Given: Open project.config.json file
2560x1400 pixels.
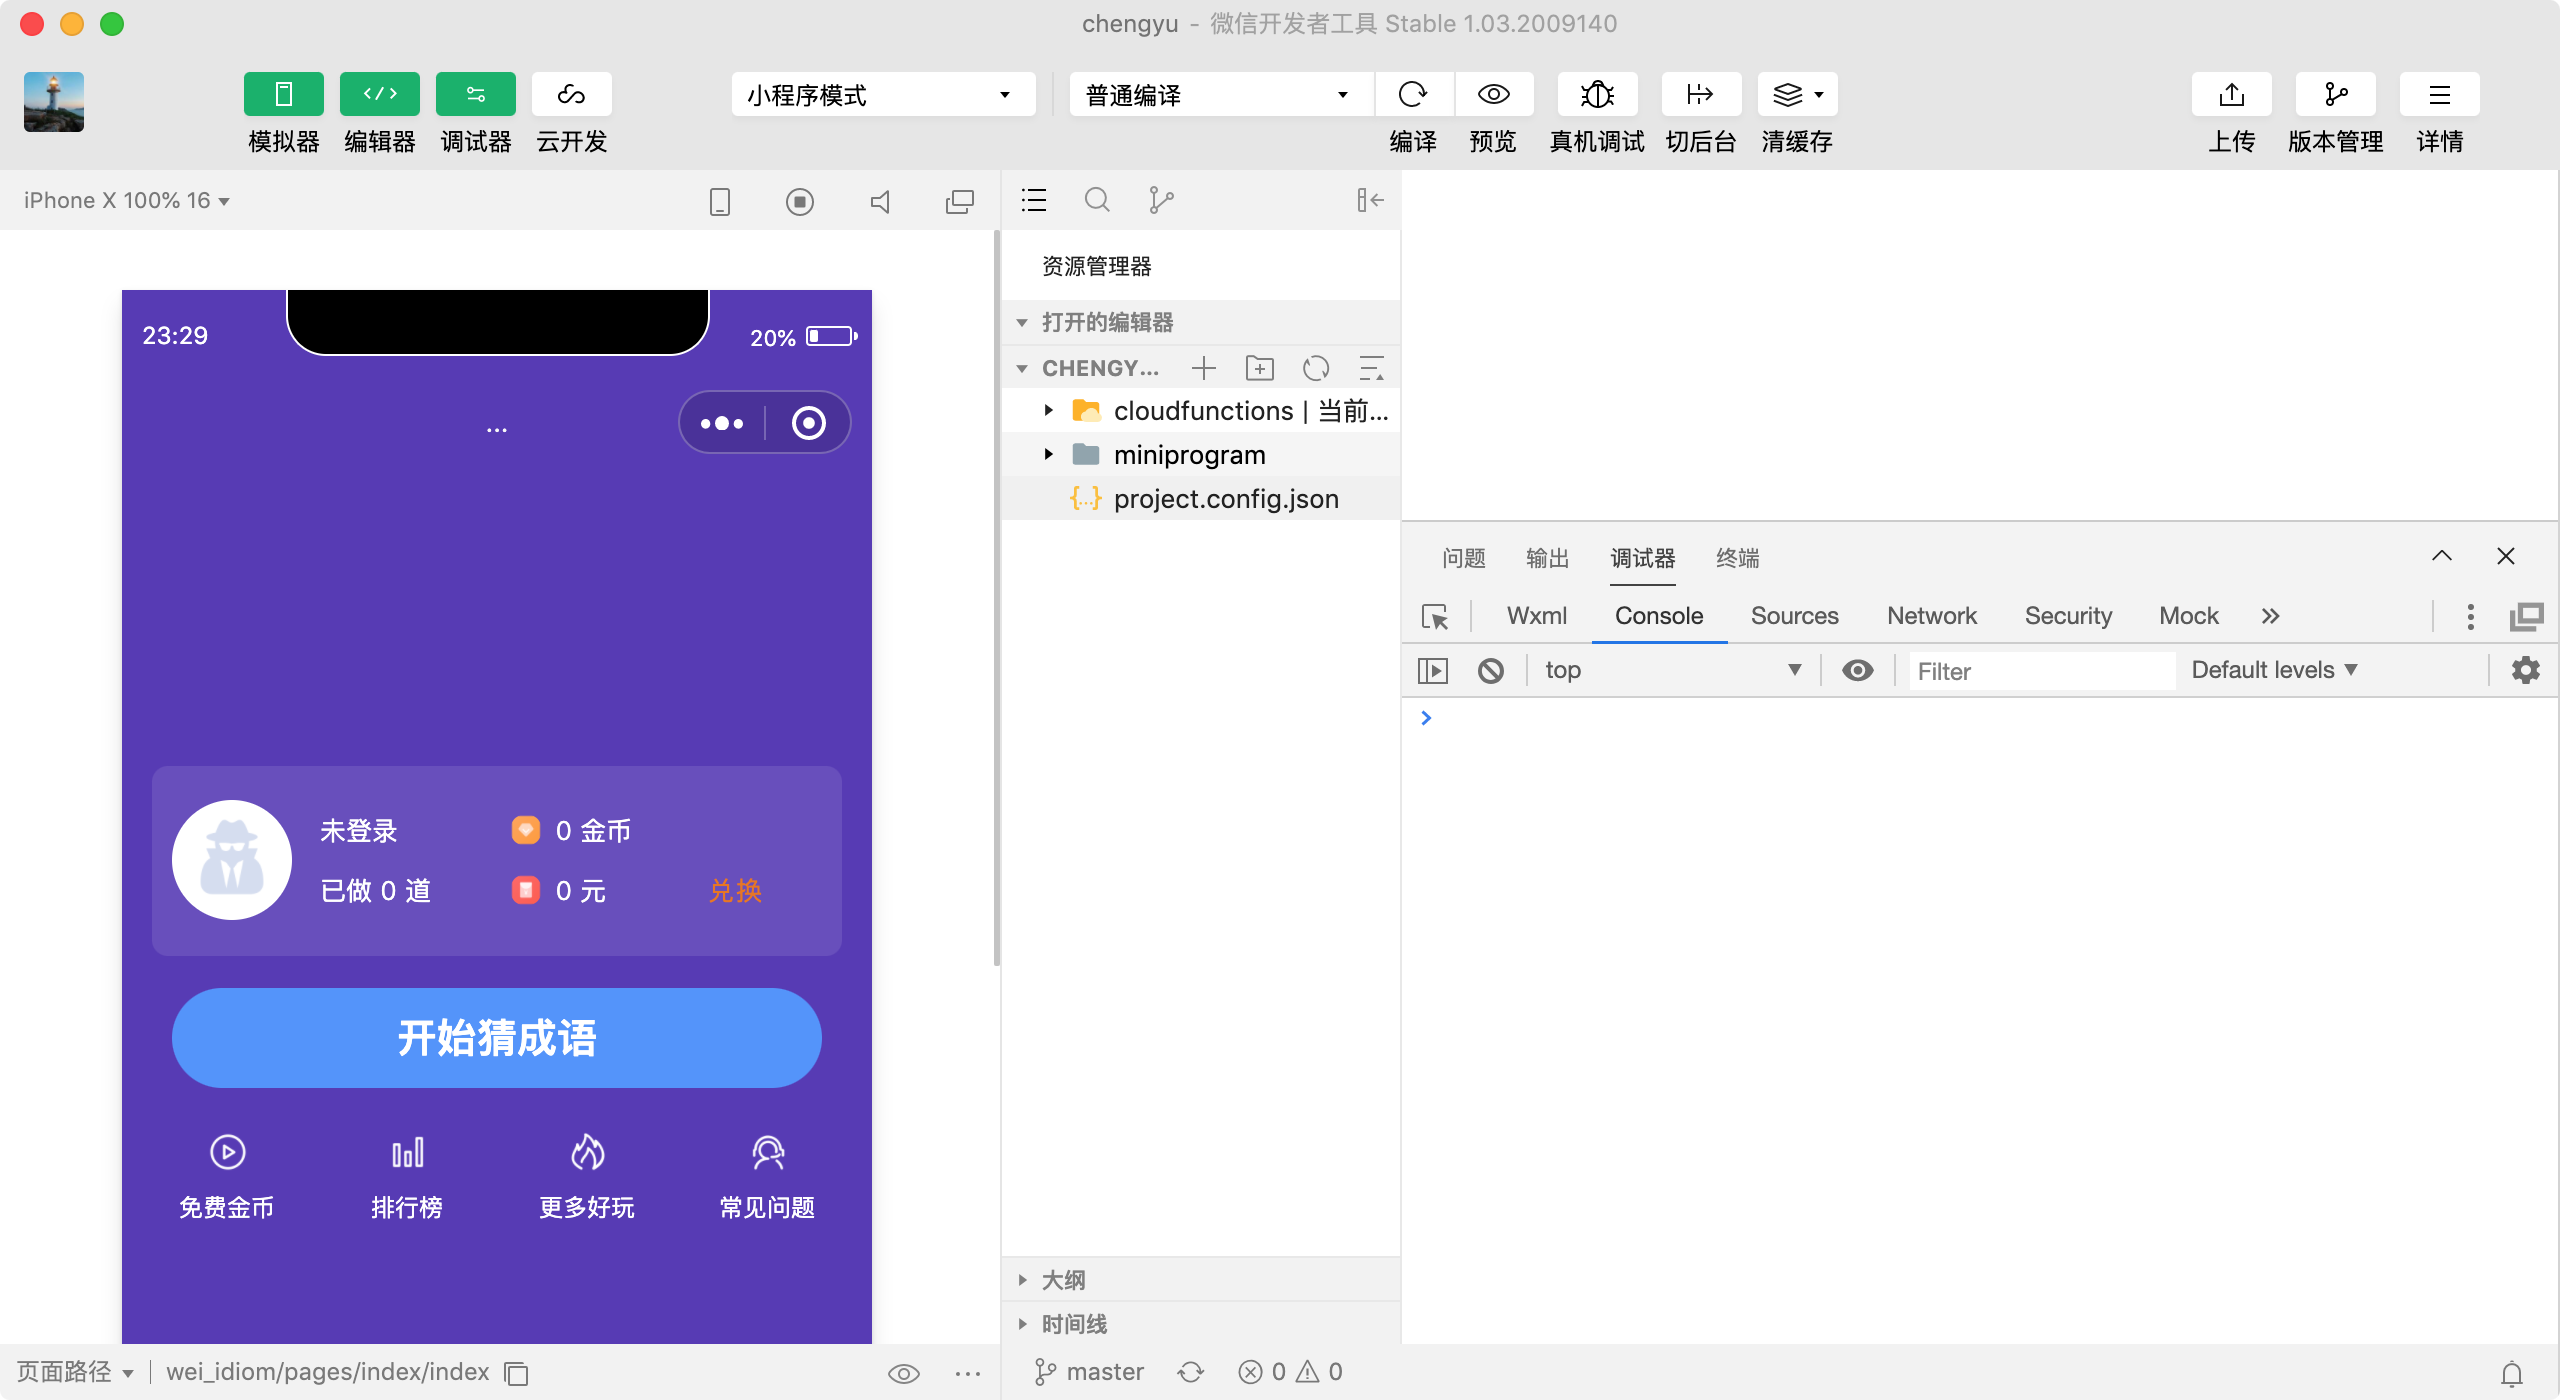Looking at the screenshot, I should pyautogui.click(x=1225, y=499).
